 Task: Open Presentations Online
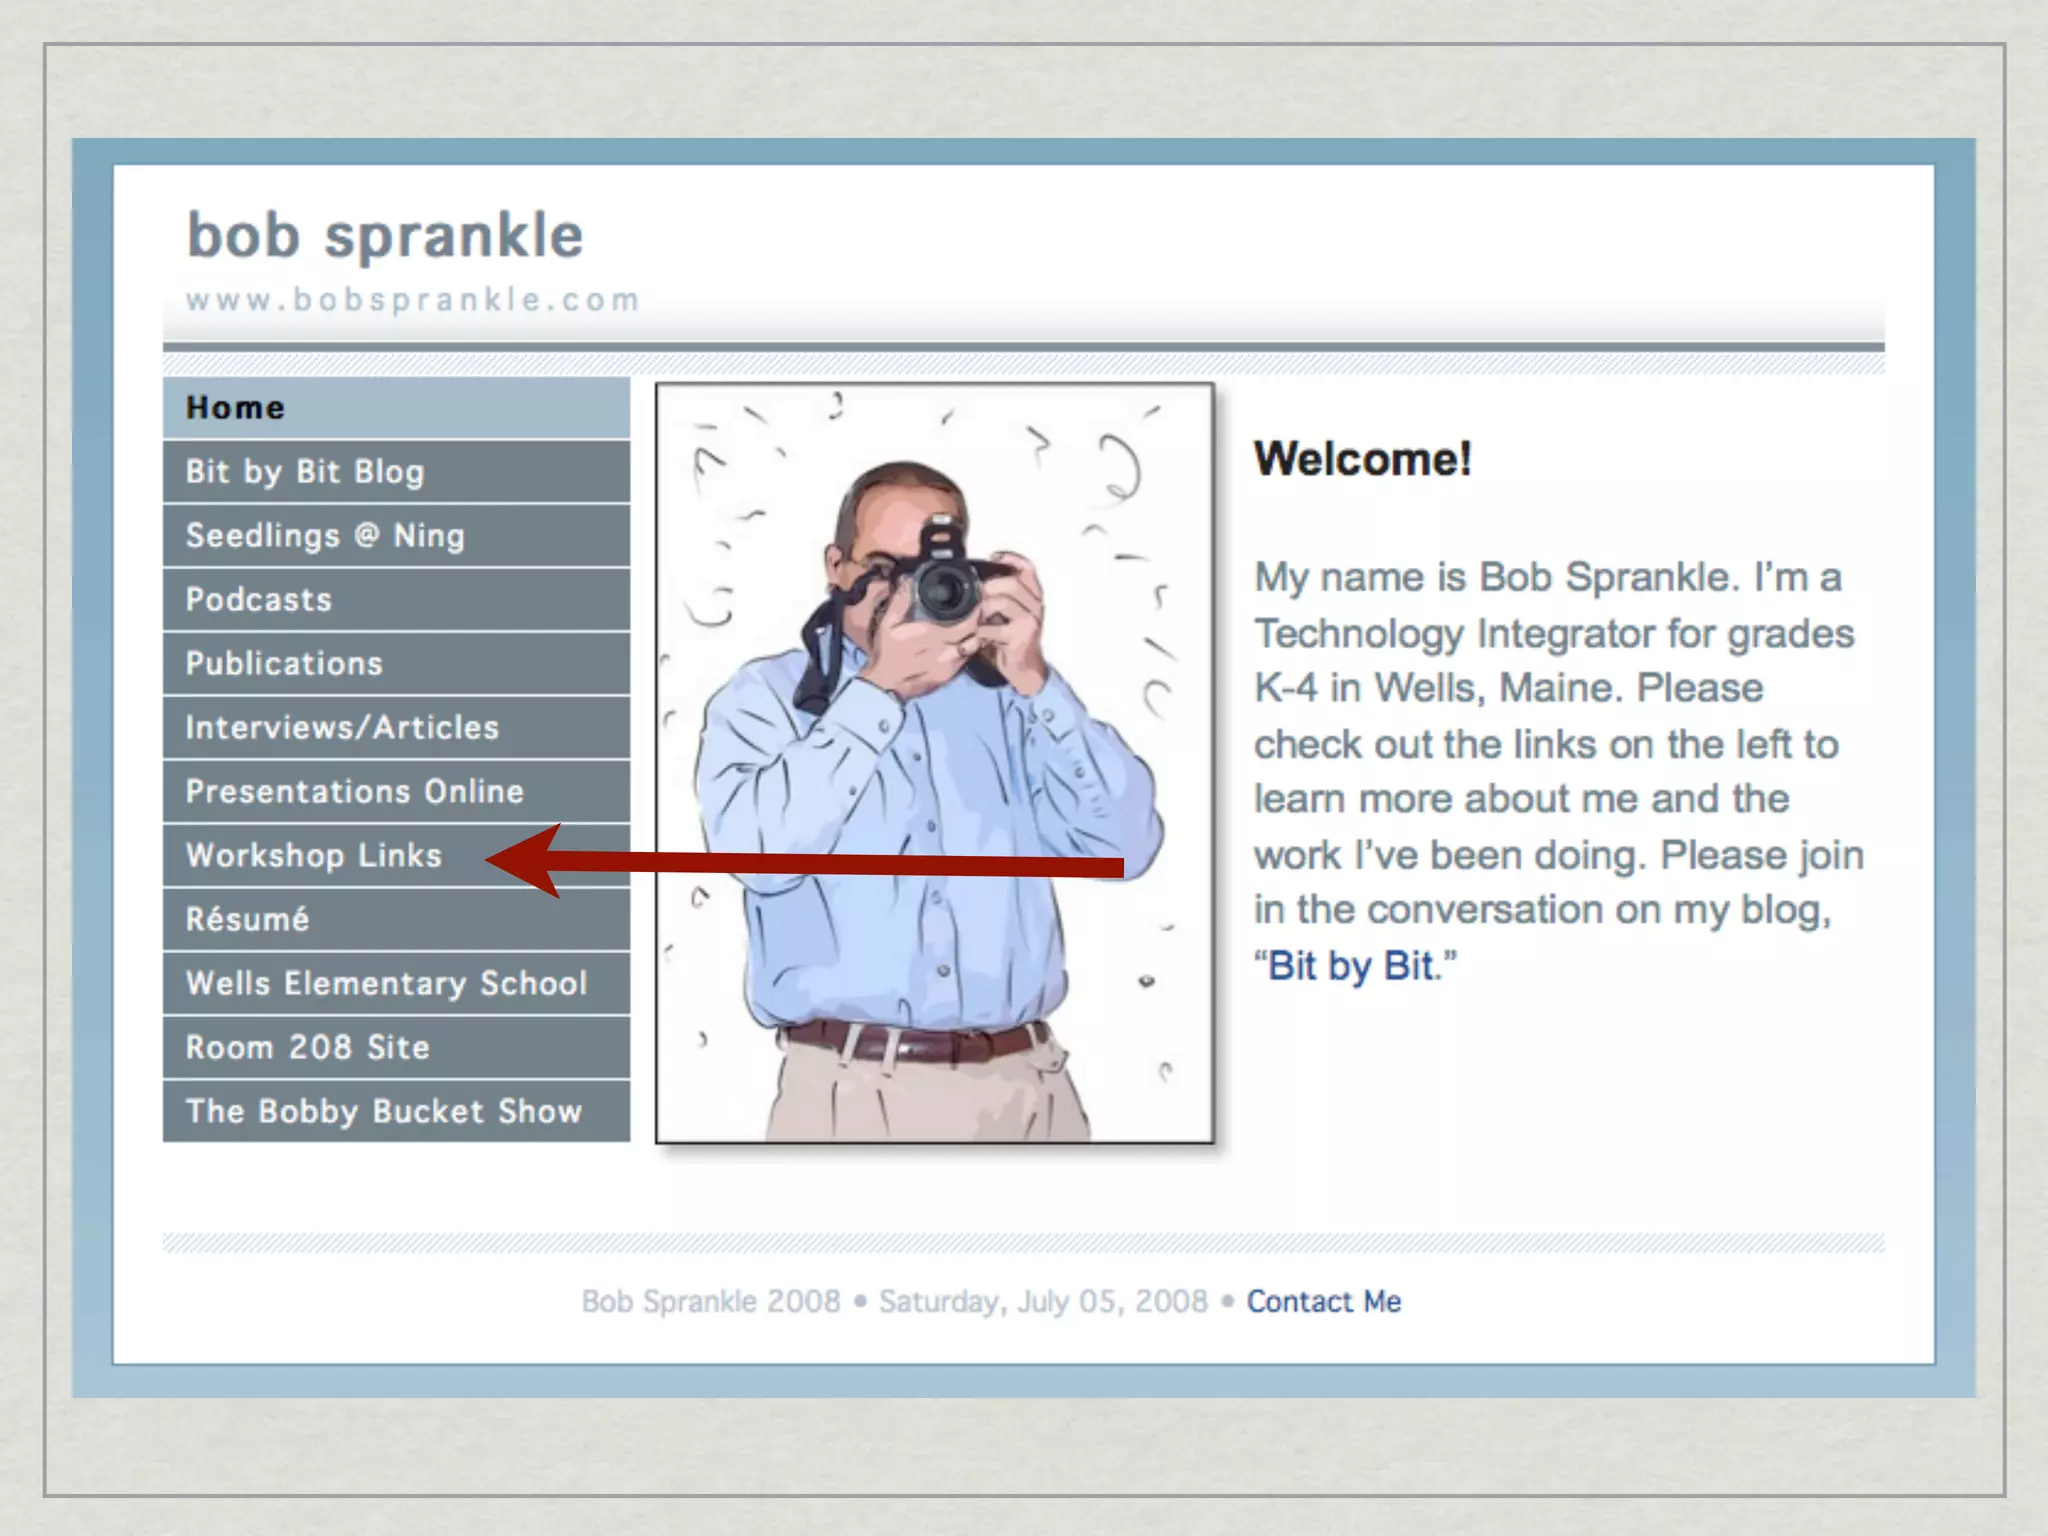point(354,791)
